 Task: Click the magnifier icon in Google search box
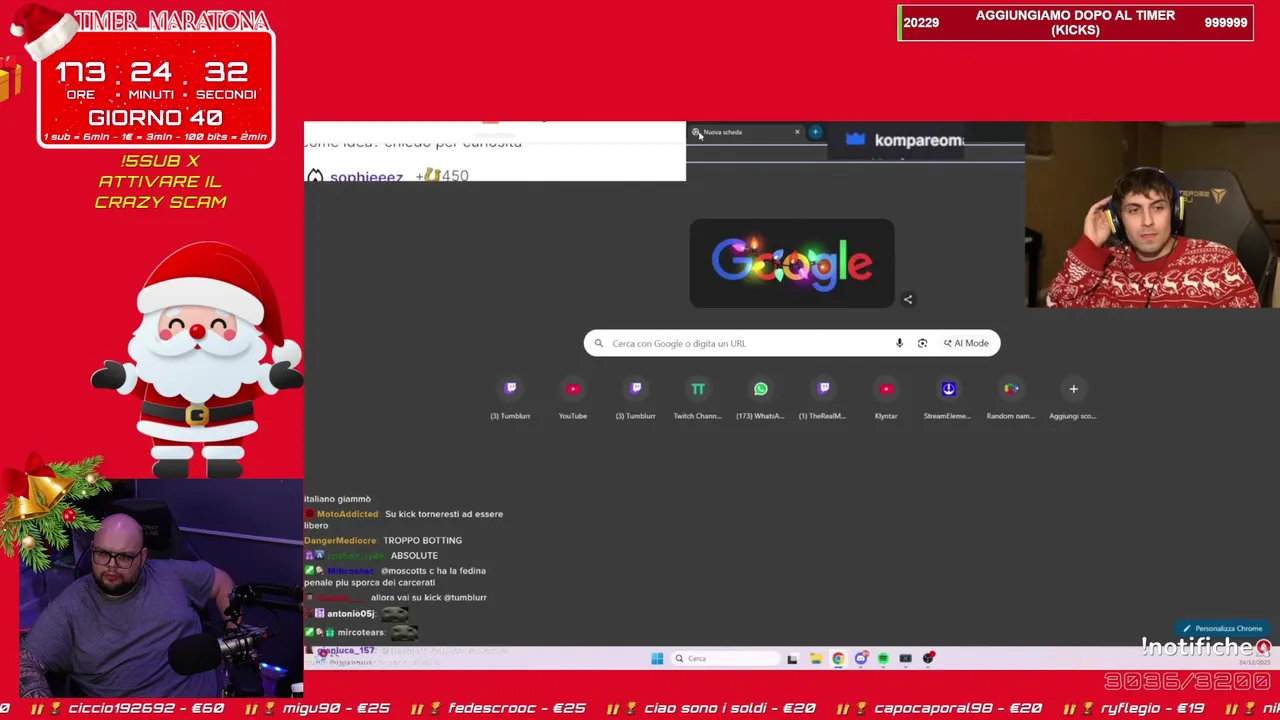pyautogui.click(x=599, y=343)
